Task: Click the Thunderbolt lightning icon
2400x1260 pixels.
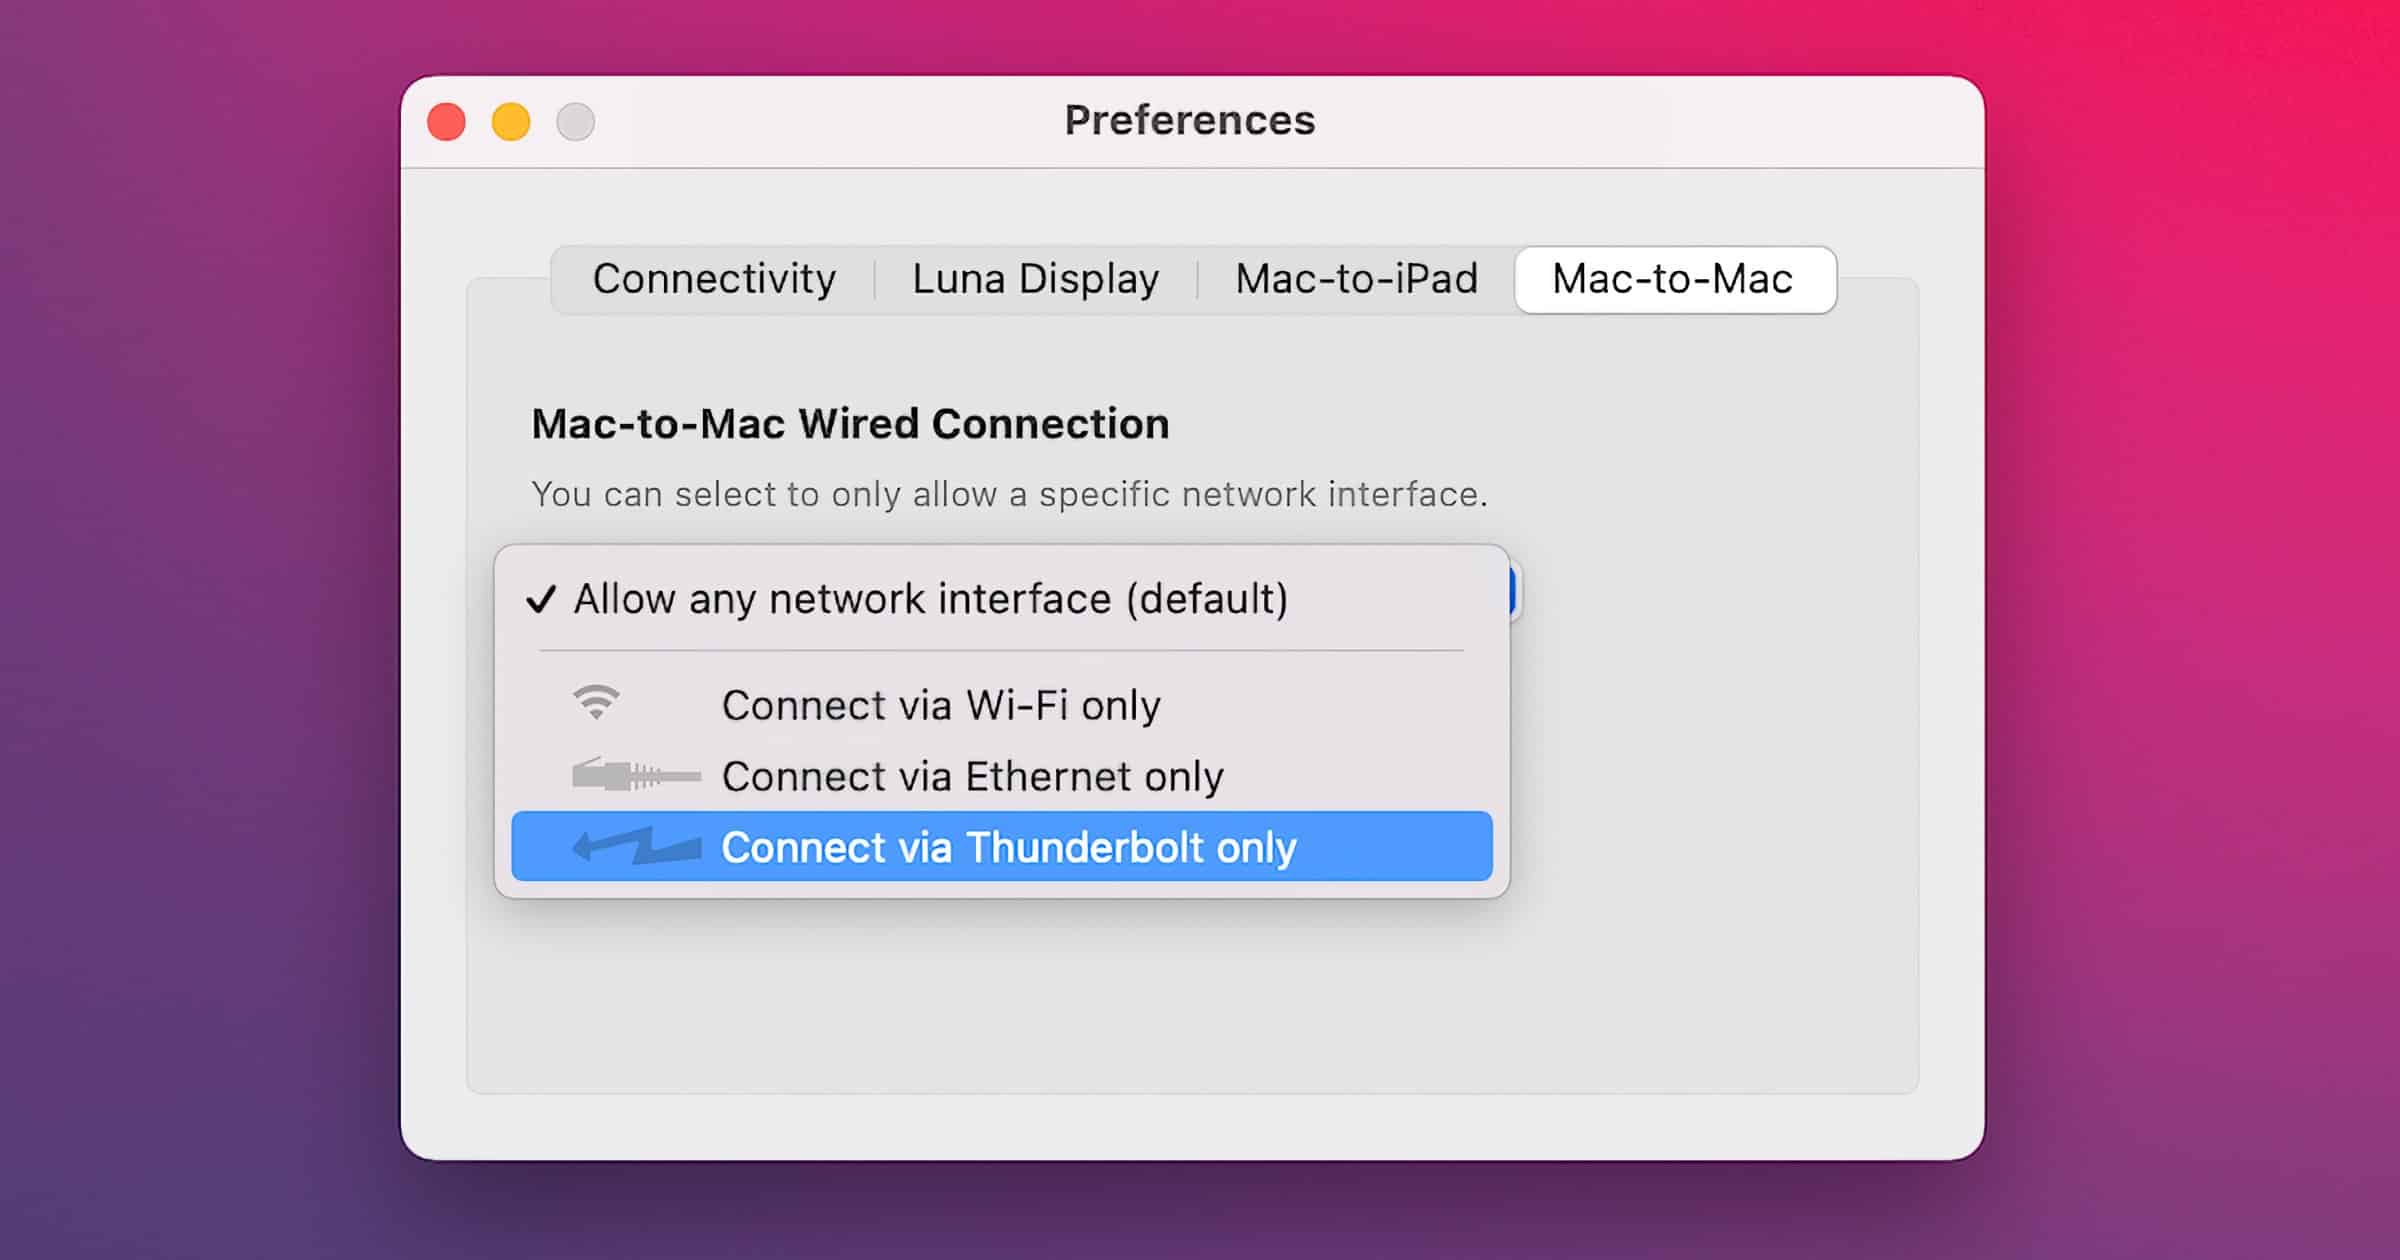Action: pyautogui.click(x=636, y=847)
